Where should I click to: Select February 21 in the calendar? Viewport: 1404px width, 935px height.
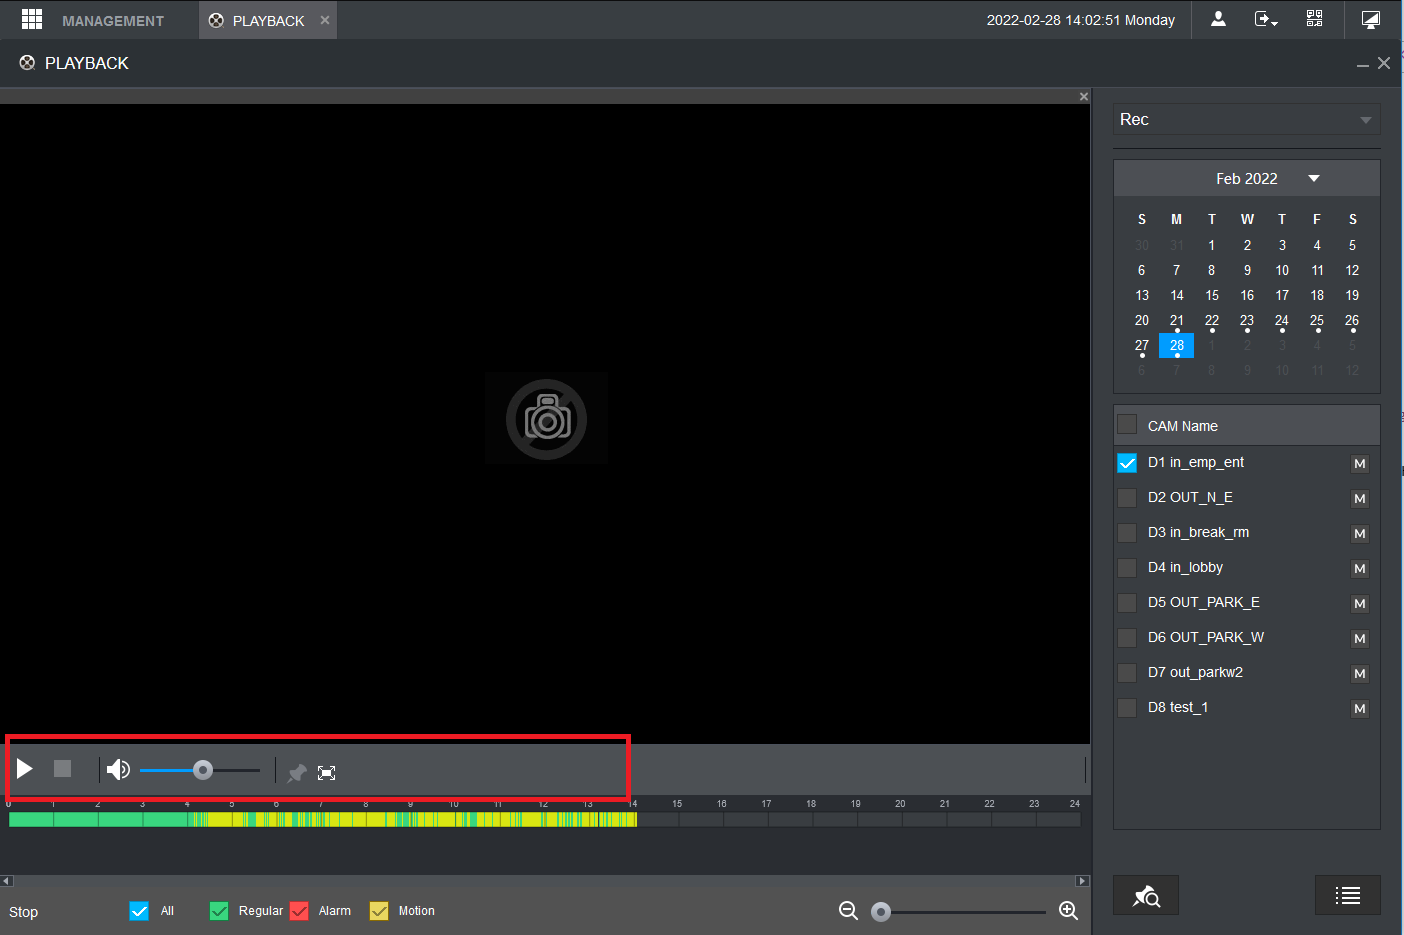[1177, 321]
